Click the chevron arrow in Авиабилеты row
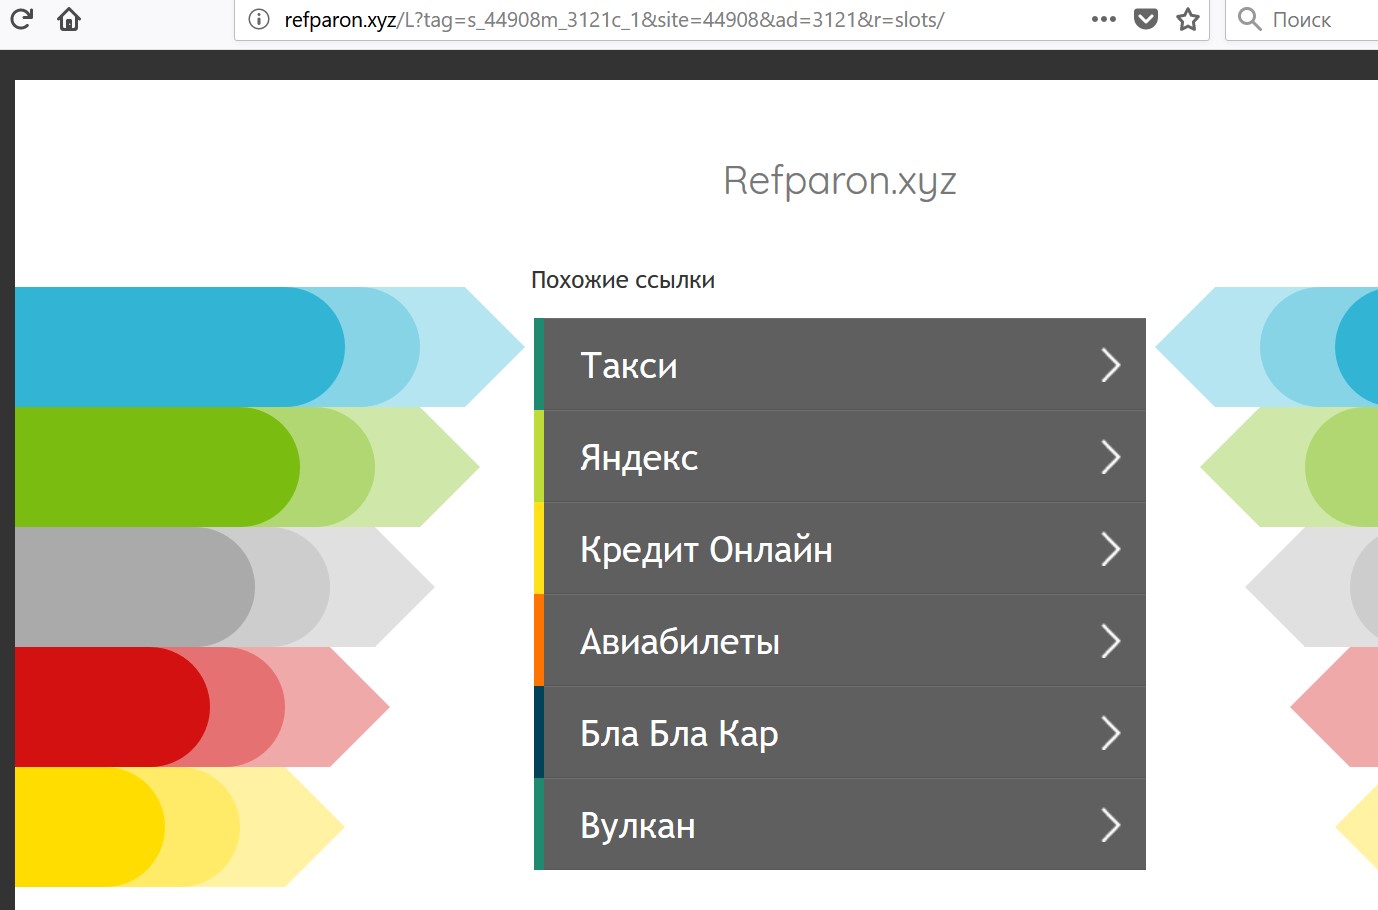This screenshot has height=910, width=1378. (x=1110, y=641)
